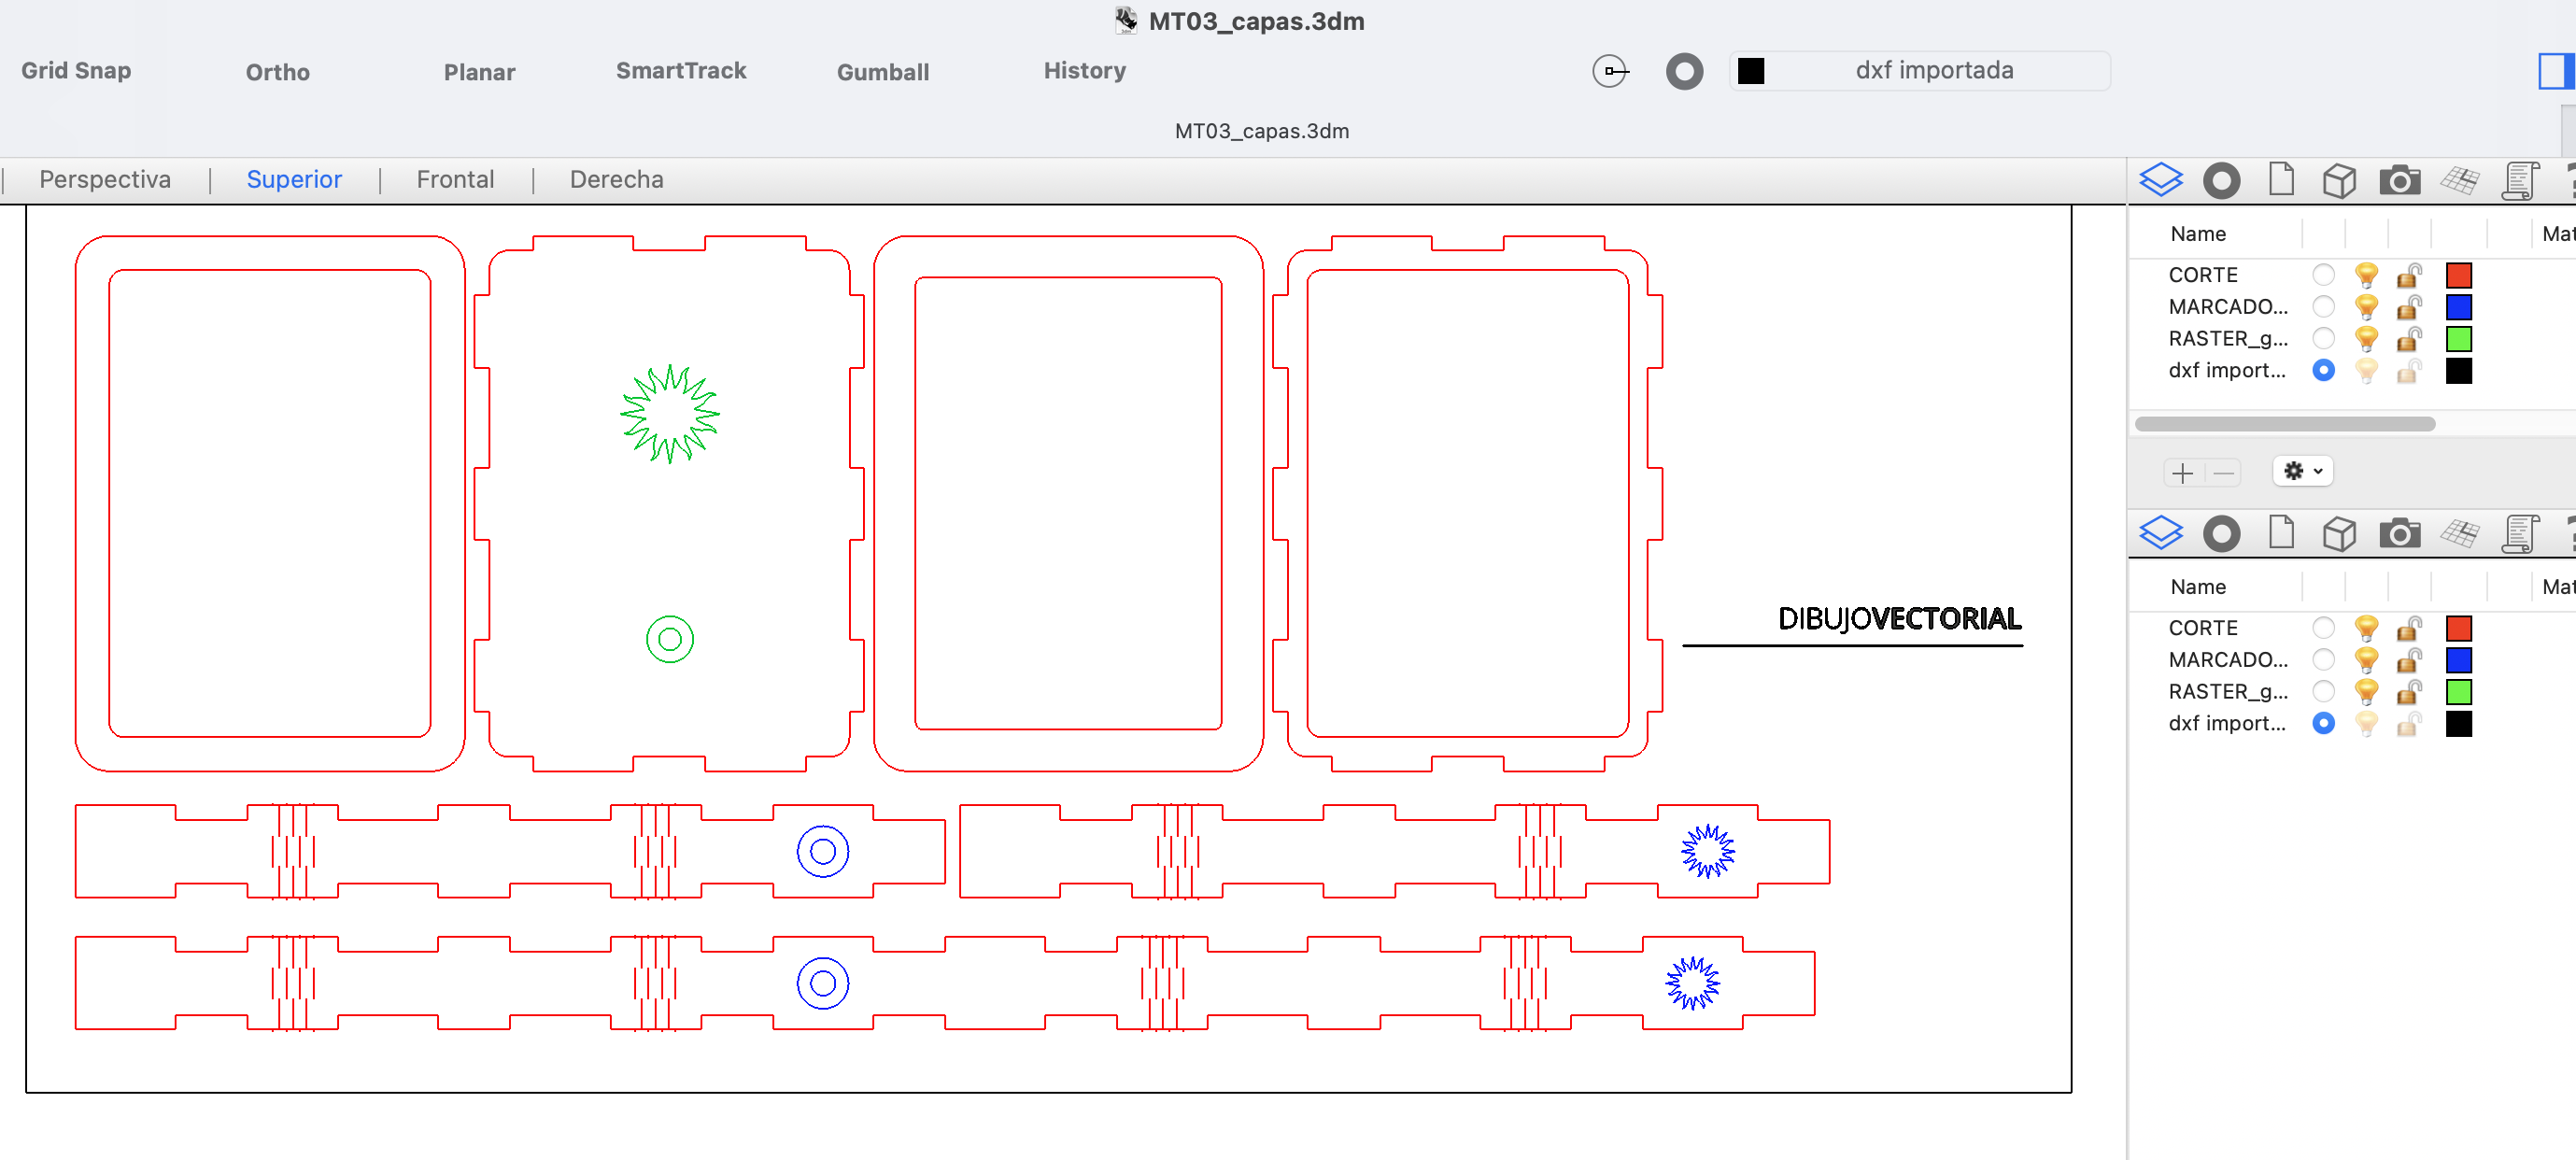Click the Properties page icon in top panel
The width and height of the screenshot is (2576, 1160).
(2281, 180)
